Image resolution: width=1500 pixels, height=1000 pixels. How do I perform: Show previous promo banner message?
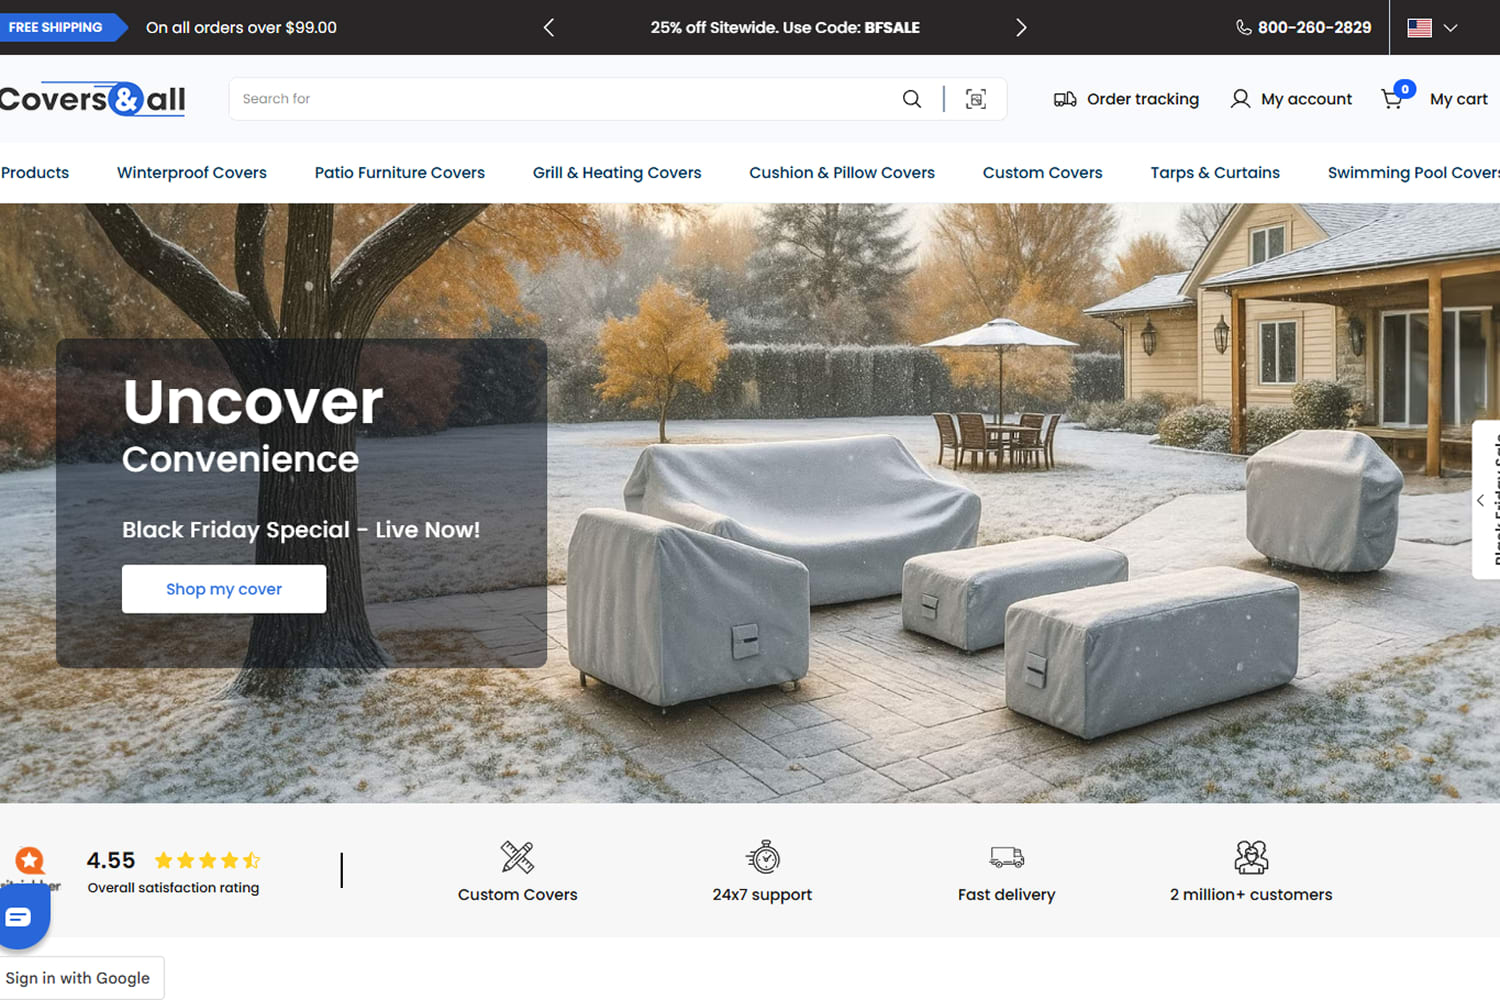pyautogui.click(x=548, y=28)
